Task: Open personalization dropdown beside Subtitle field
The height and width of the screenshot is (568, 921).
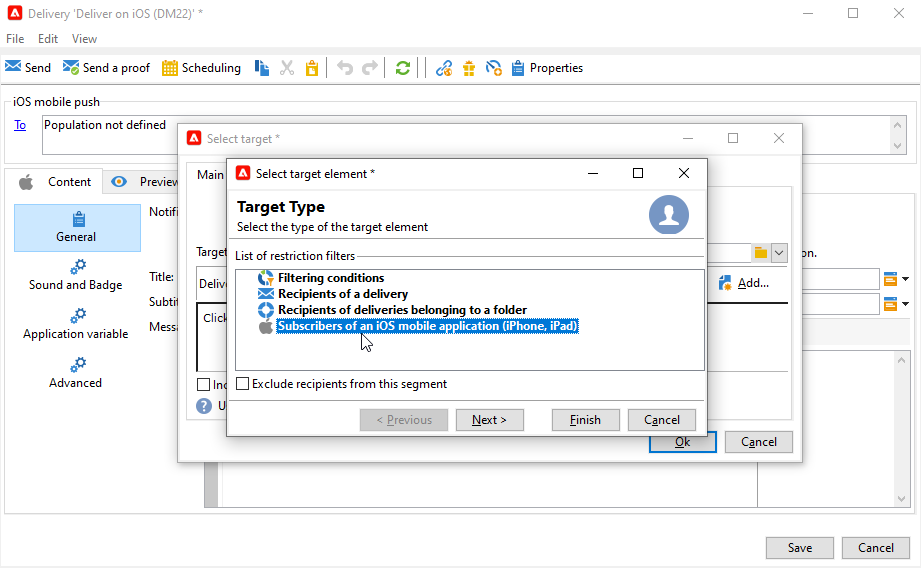Action: [x=896, y=304]
